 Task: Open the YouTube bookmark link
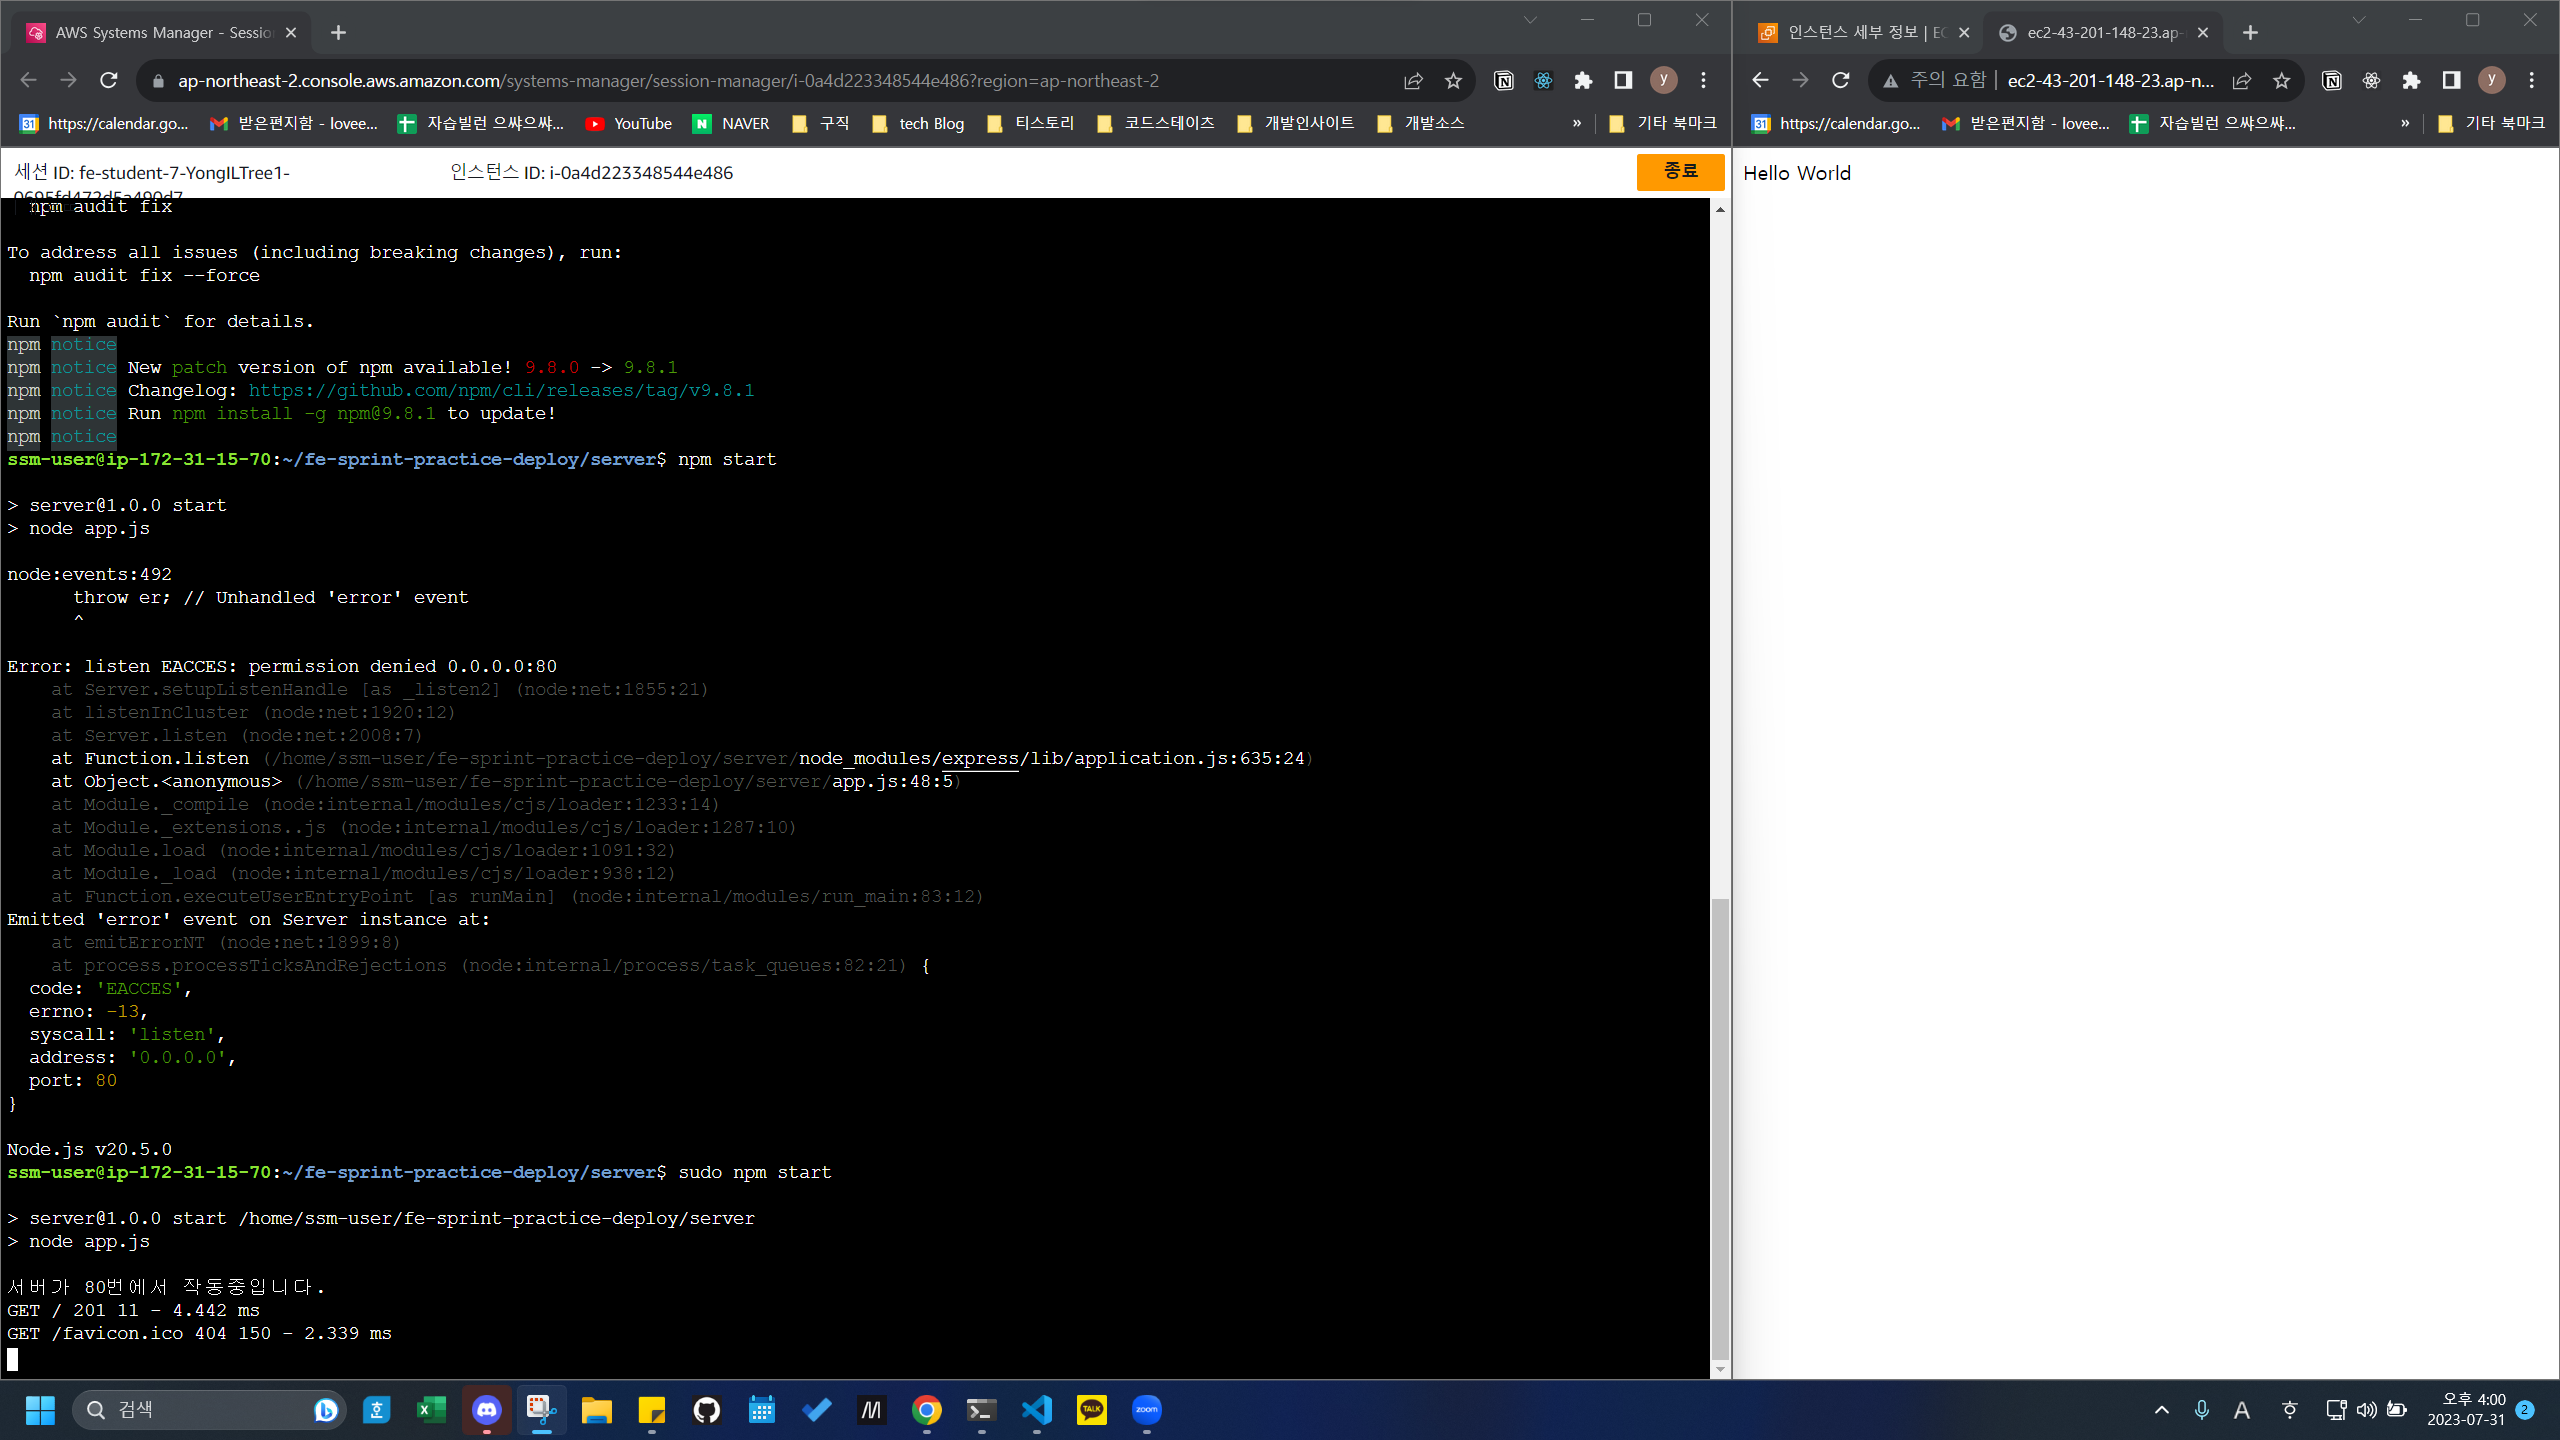pos(629,123)
